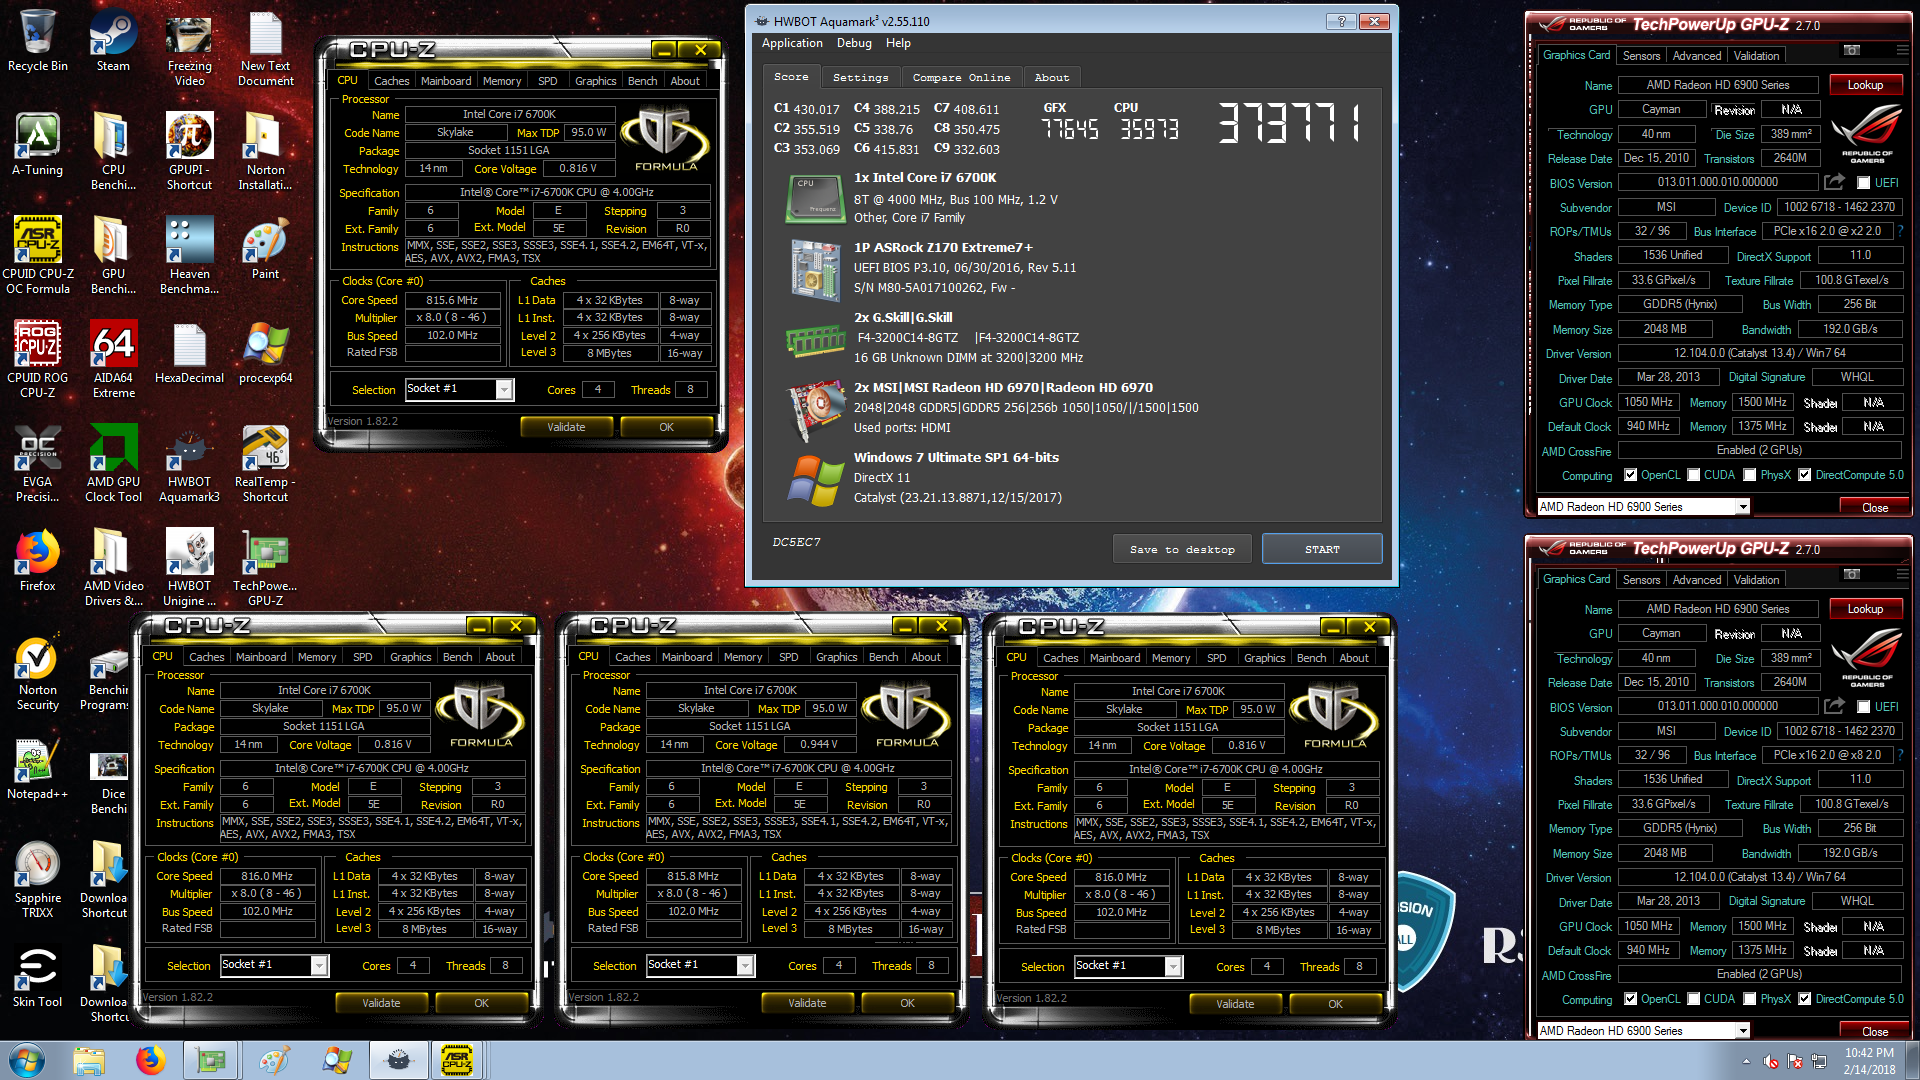Open the Application menu in Aquamark
This screenshot has width=1920, height=1080.
coord(792,43)
